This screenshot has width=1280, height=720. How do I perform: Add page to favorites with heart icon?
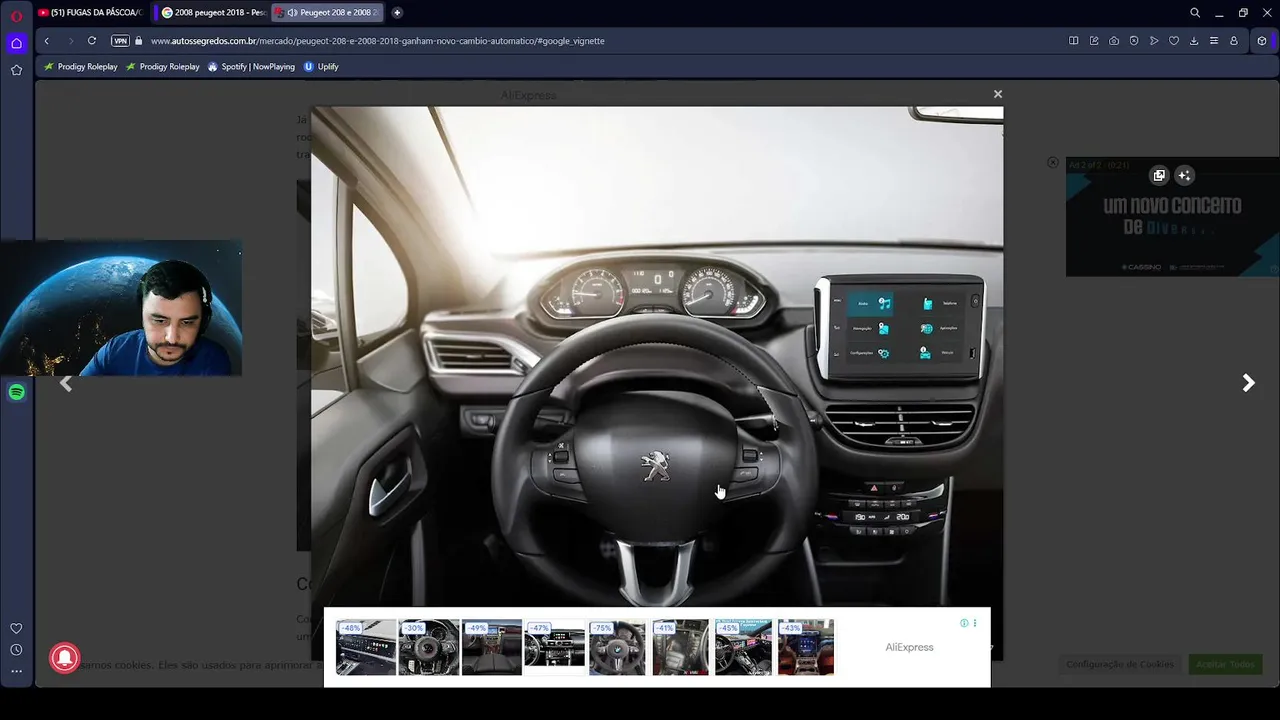(x=1173, y=41)
